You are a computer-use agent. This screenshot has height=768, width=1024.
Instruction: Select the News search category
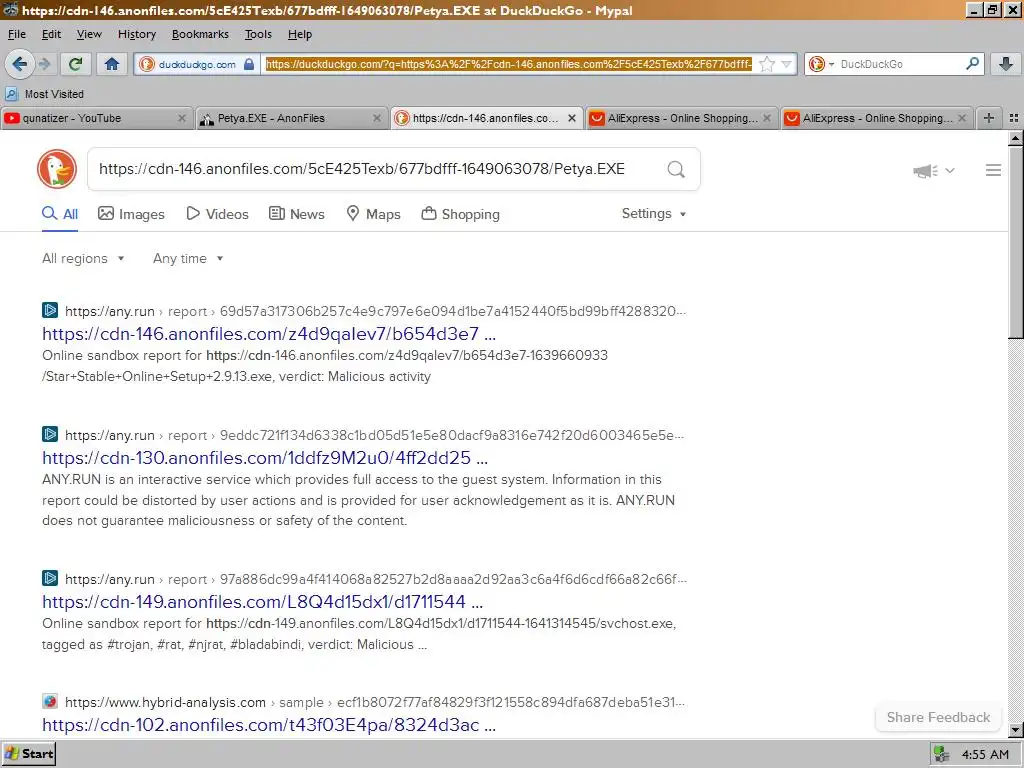(x=297, y=214)
